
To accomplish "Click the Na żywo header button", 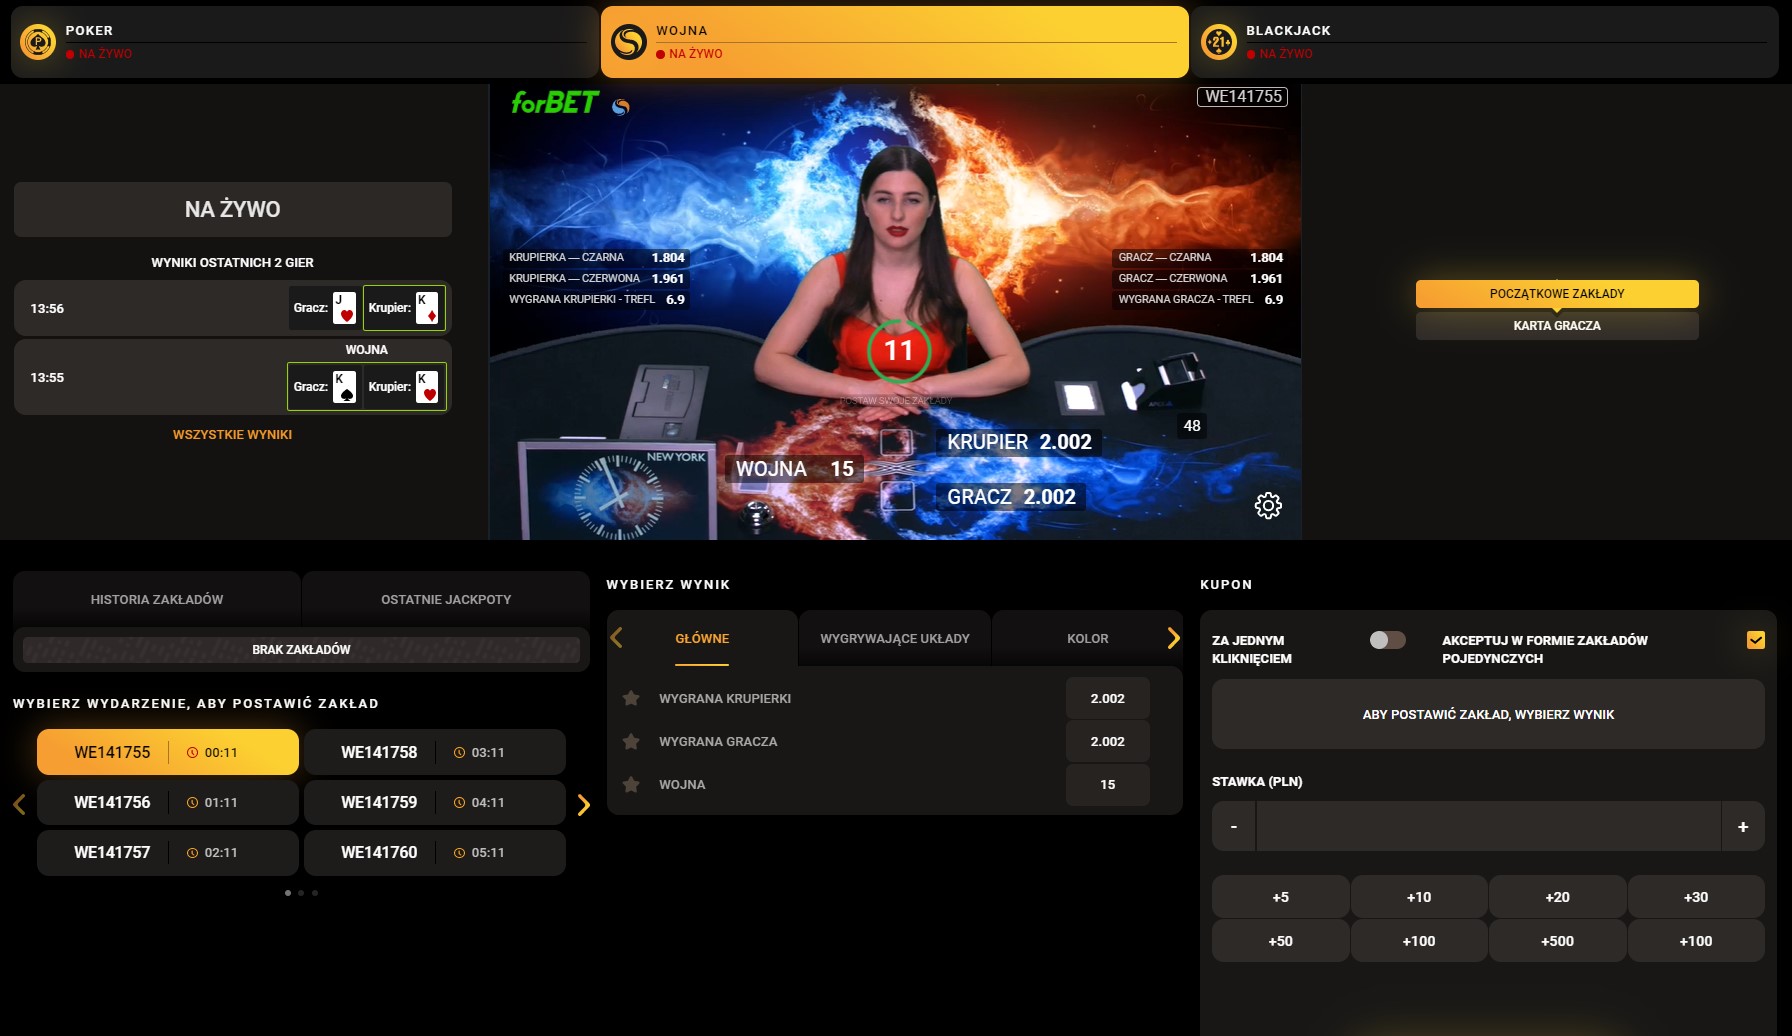I will pyautogui.click(x=233, y=209).
